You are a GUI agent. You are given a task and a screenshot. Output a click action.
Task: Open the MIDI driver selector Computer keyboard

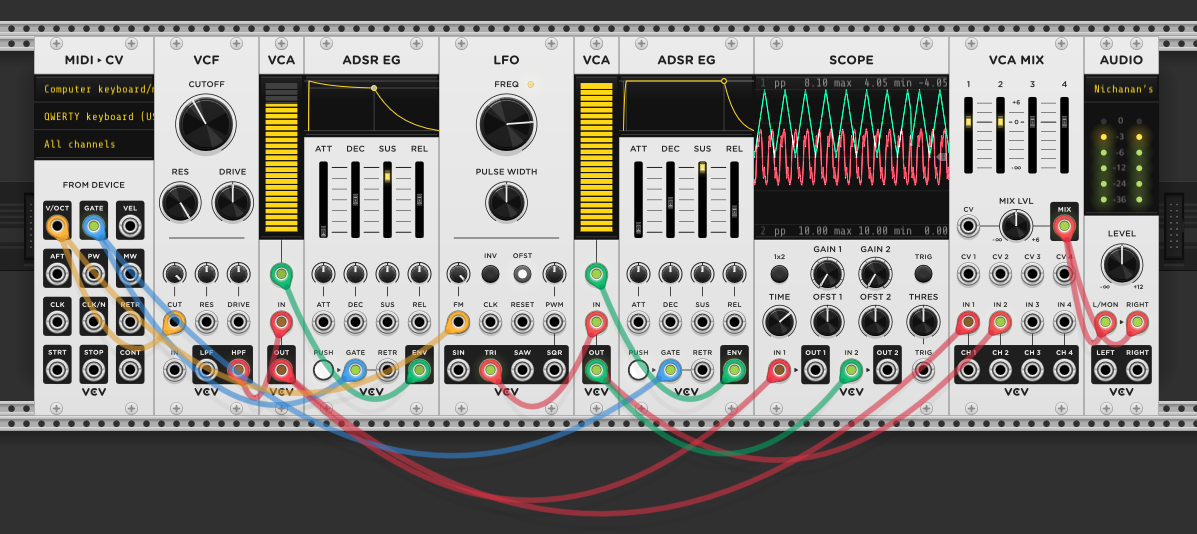coord(94,89)
